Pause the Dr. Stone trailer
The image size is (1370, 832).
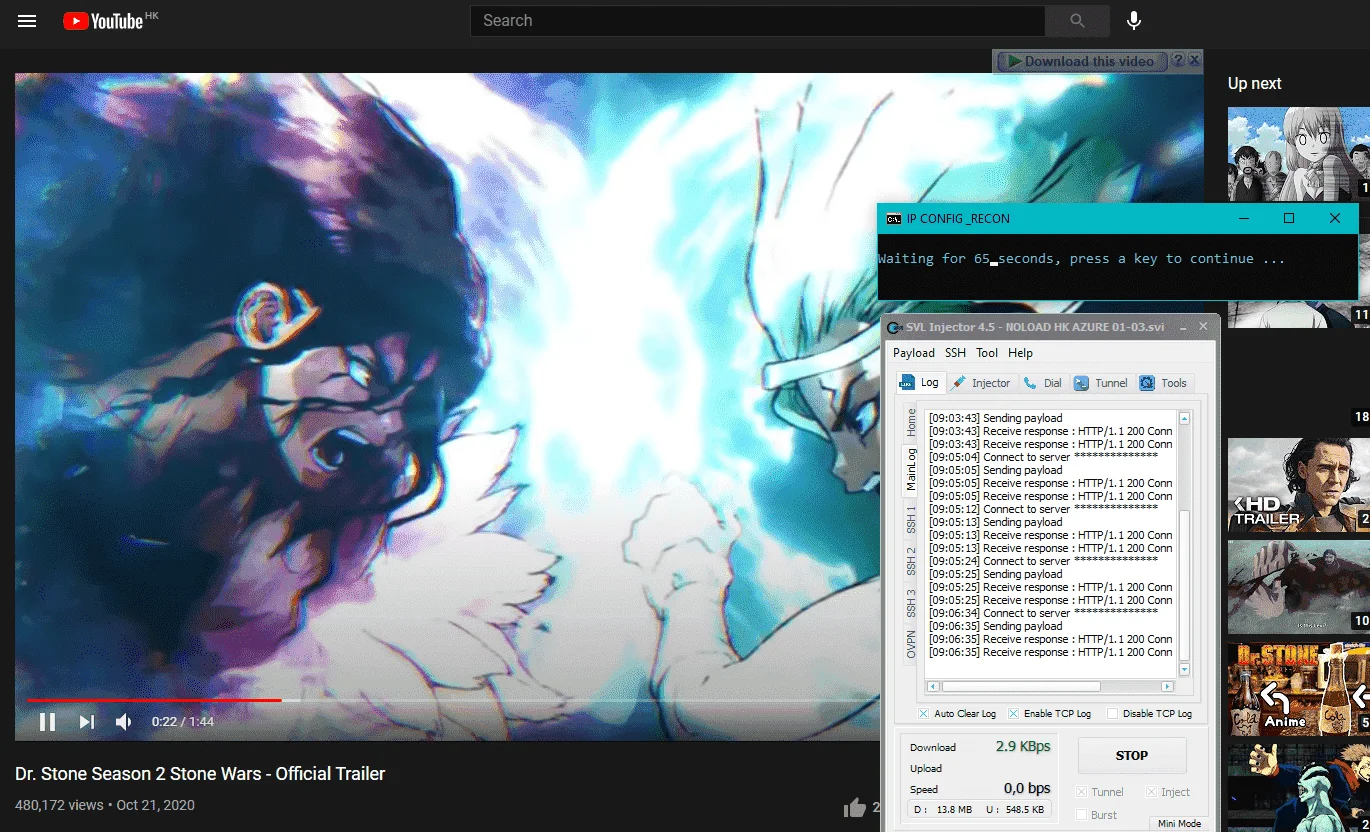[x=47, y=722]
